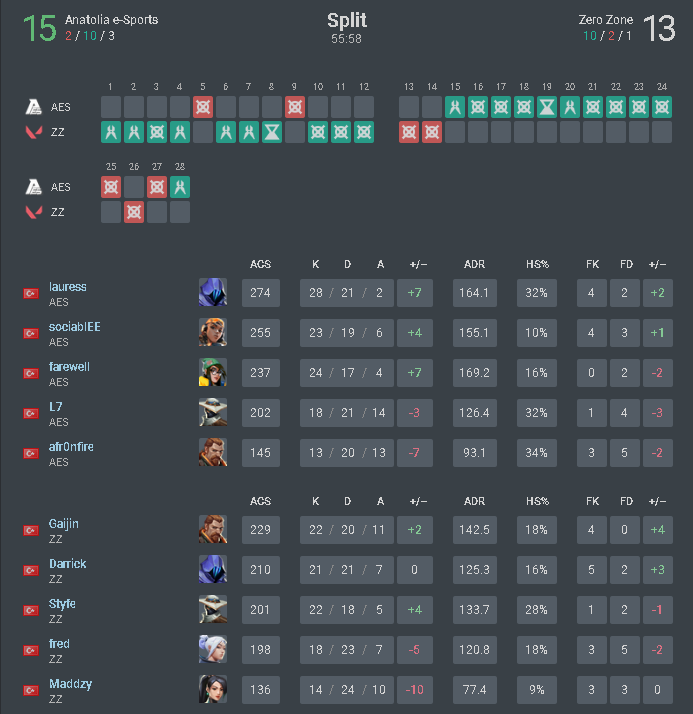Click Maddzy's agent portrait icon

212,689
